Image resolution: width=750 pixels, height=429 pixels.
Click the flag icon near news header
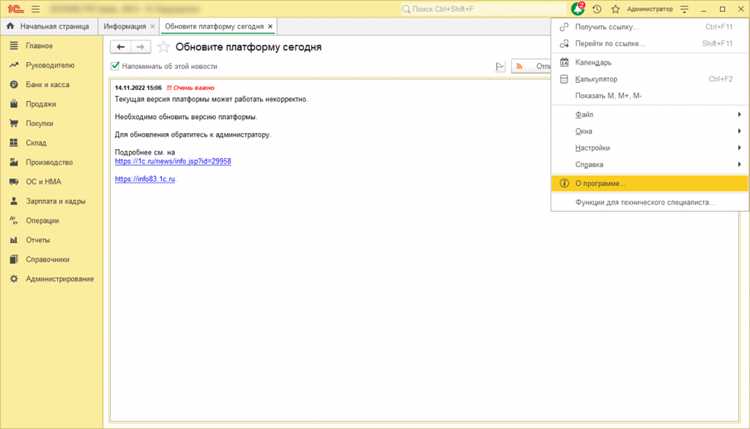tap(500, 66)
